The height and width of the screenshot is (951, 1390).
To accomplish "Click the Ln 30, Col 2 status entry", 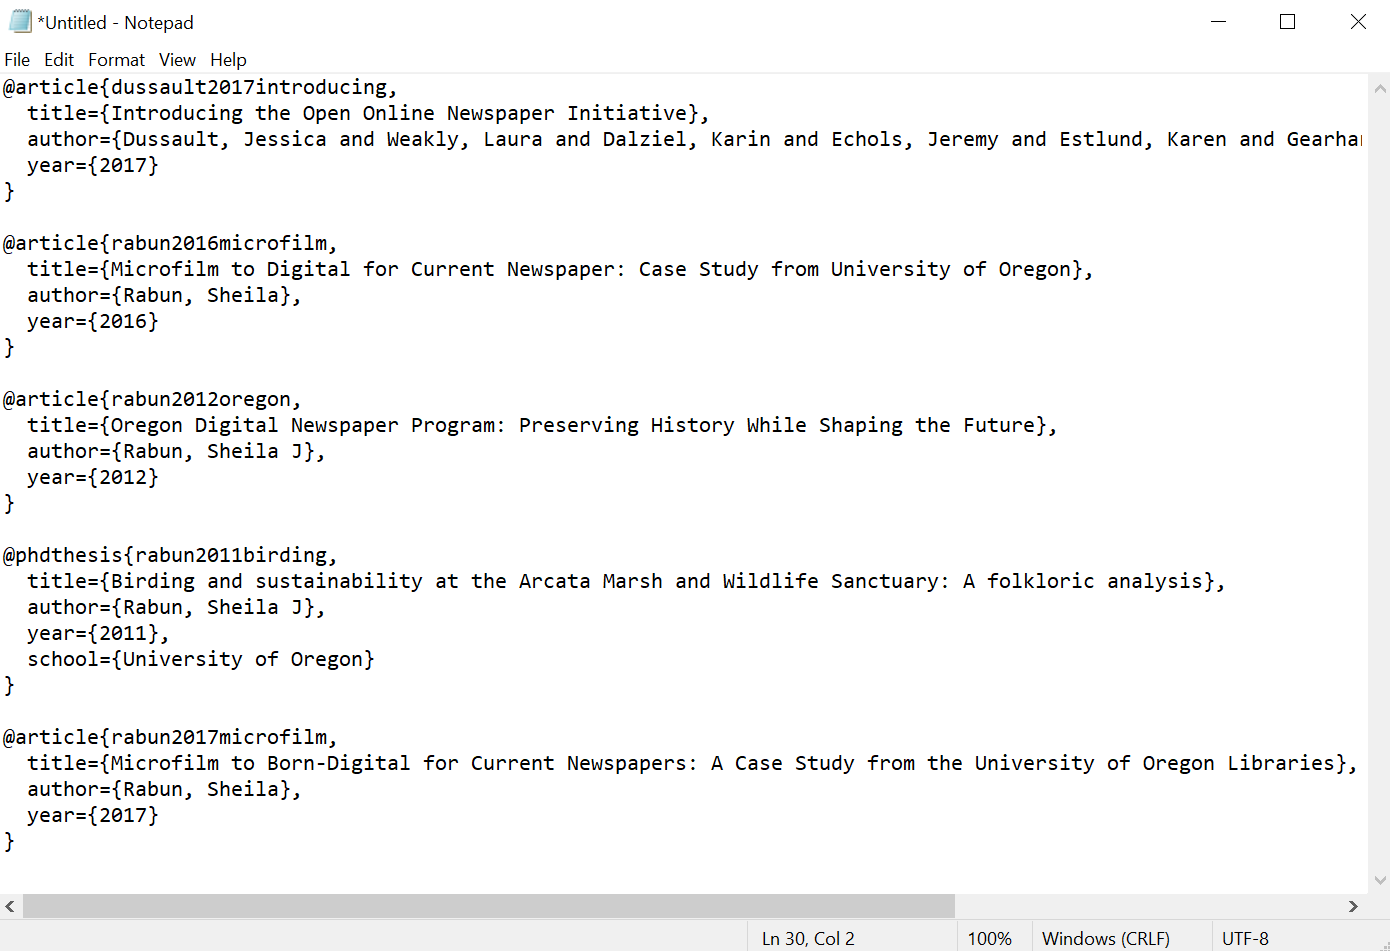I will (808, 938).
